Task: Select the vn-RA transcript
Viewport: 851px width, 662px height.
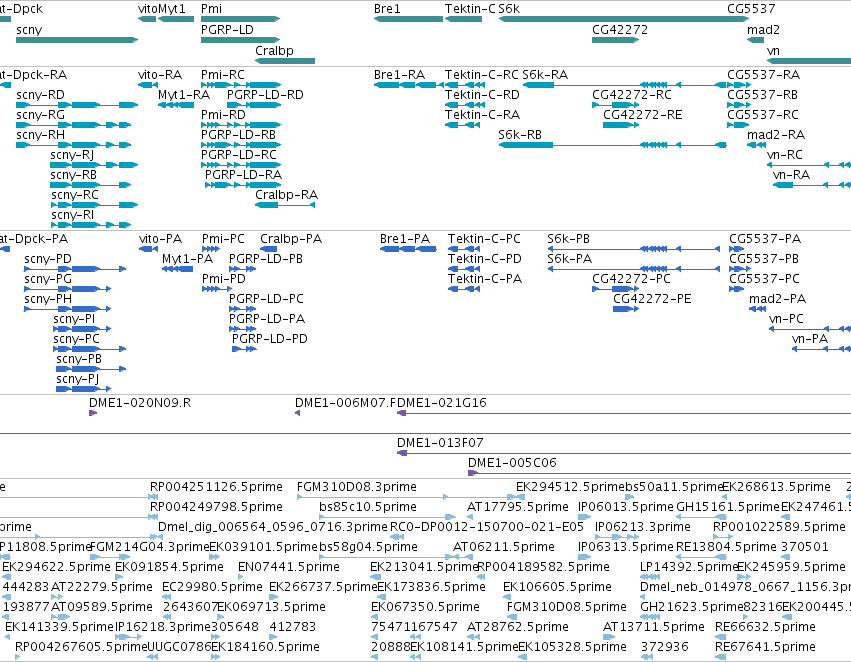Action: tap(812, 185)
